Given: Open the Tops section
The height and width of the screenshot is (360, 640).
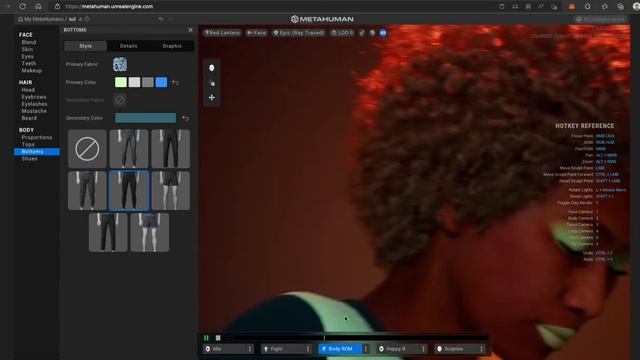Looking at the screenshot, I should click(28, 144).
